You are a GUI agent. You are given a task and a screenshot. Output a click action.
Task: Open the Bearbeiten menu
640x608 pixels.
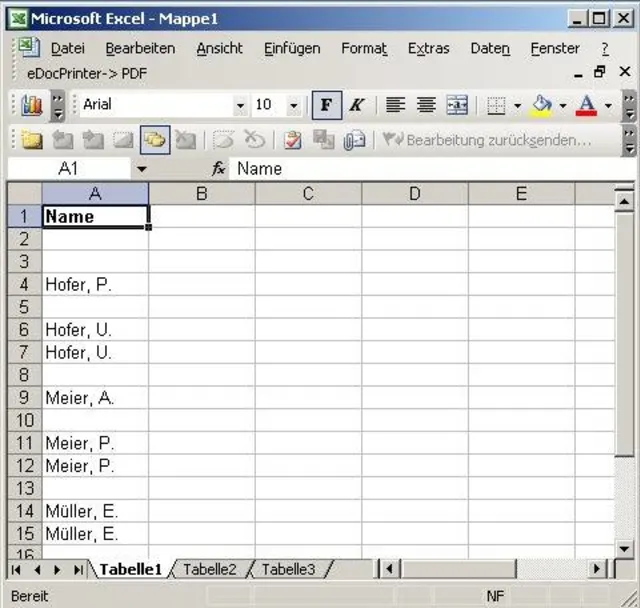point(140,49)
